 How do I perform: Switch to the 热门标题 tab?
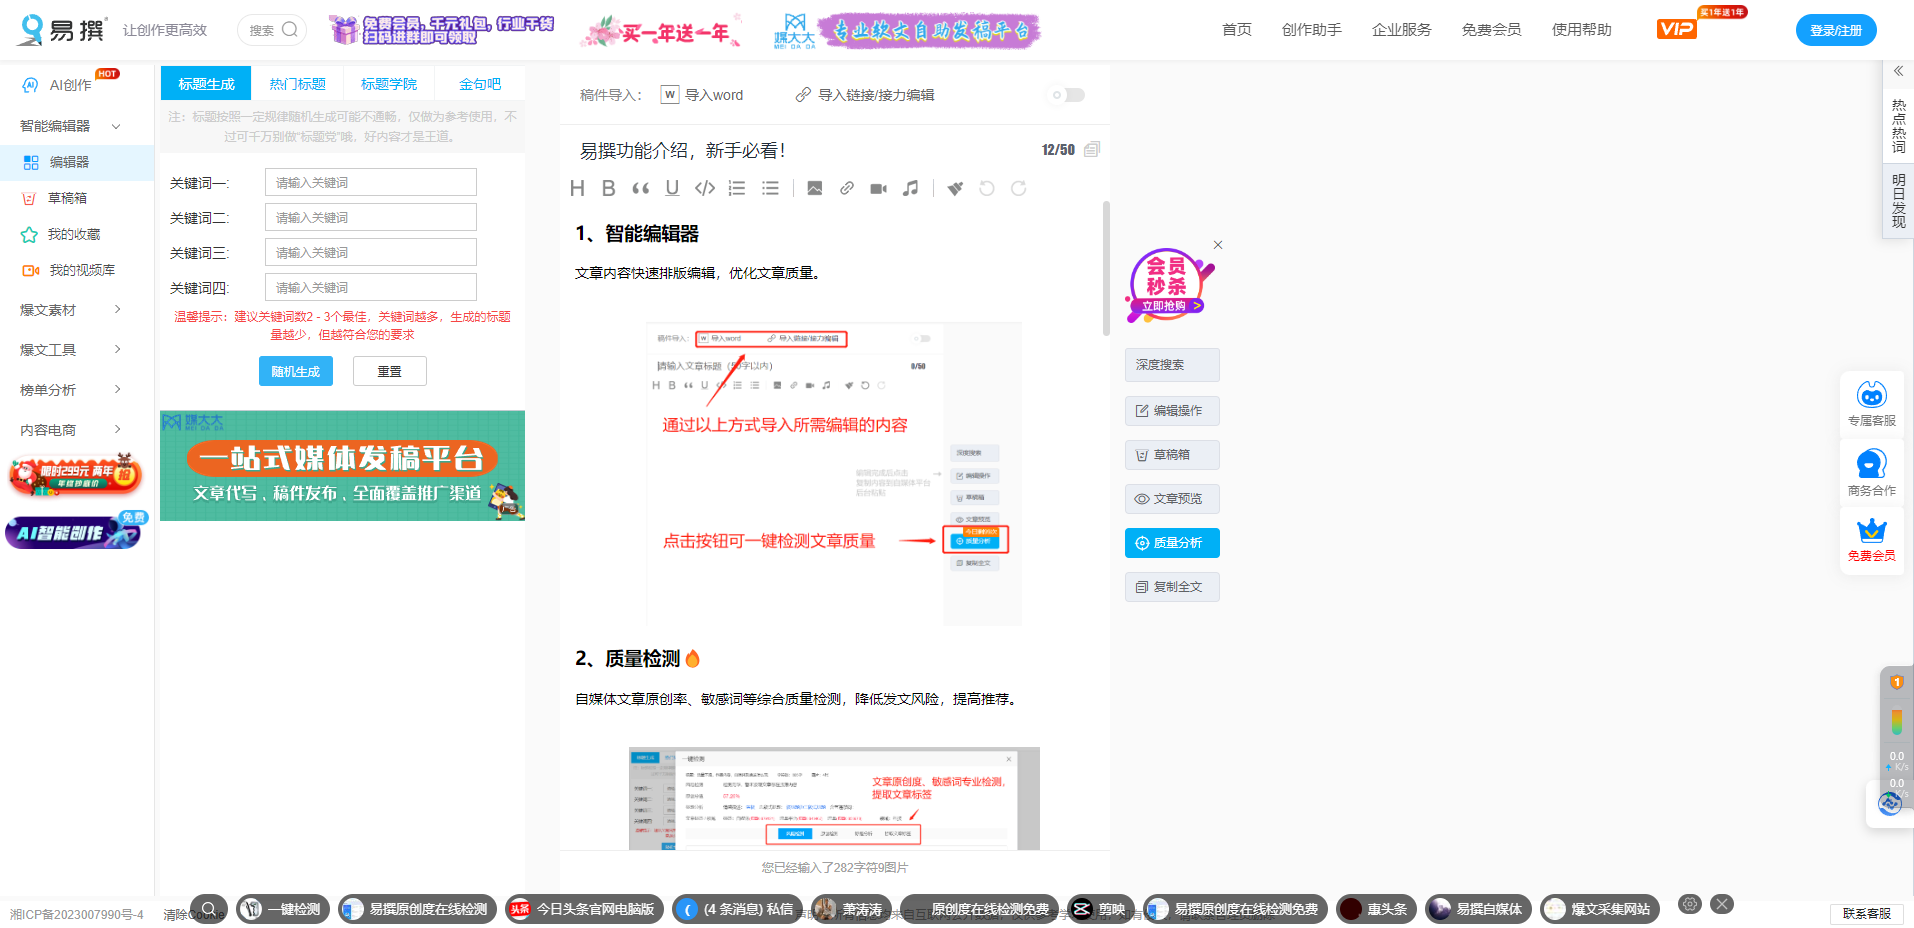point(296,83)
